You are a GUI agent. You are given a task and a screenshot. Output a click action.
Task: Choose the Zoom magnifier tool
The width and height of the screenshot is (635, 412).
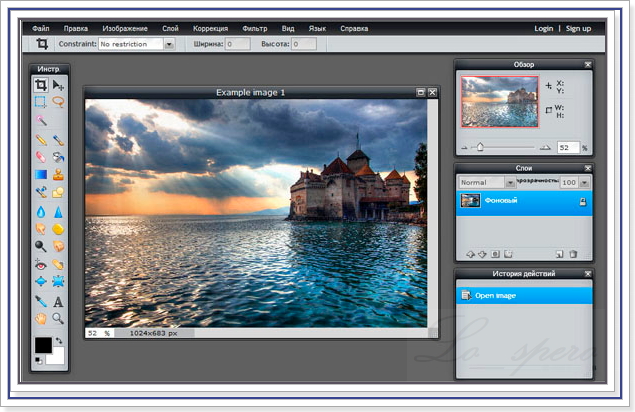click(x=58, y=318)
